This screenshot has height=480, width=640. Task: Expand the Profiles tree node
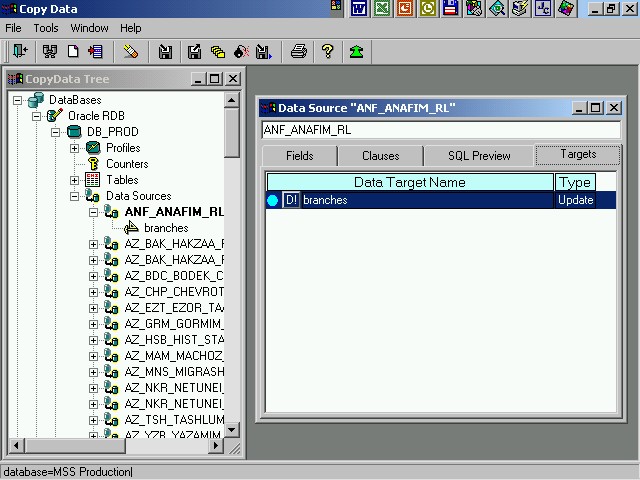(74, 148)
